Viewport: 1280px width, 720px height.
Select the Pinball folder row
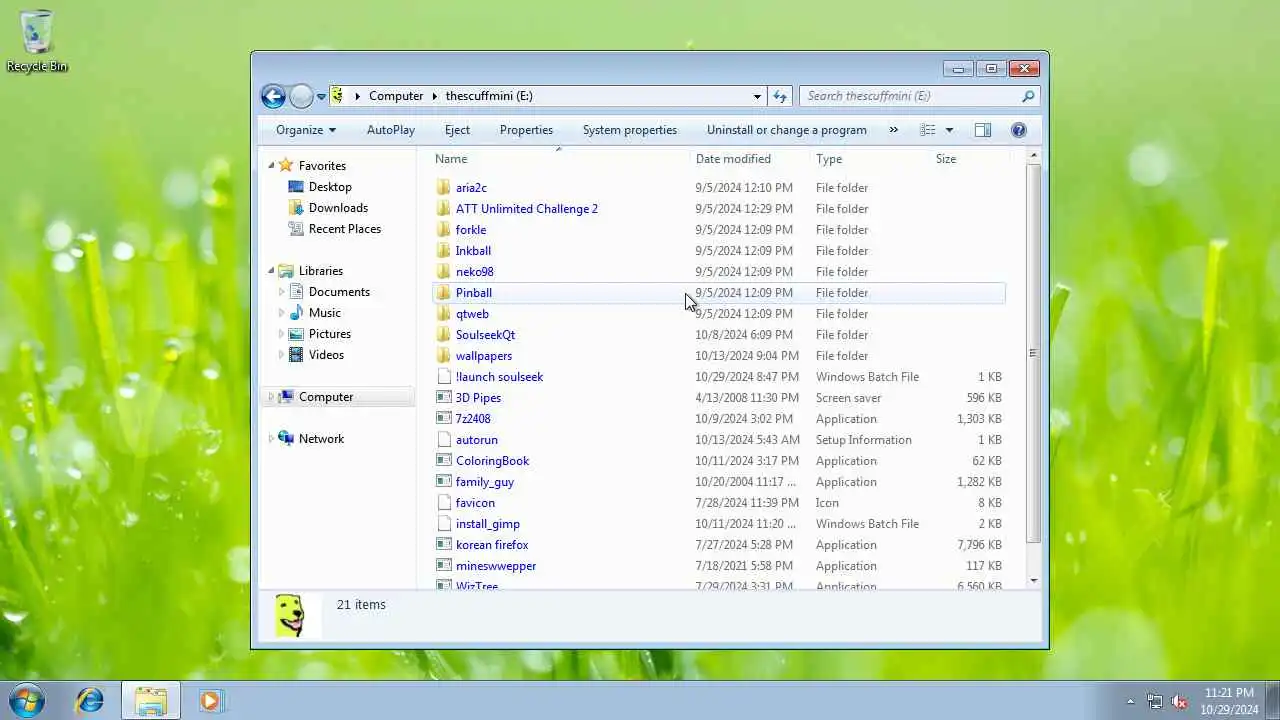click(719, 293)
